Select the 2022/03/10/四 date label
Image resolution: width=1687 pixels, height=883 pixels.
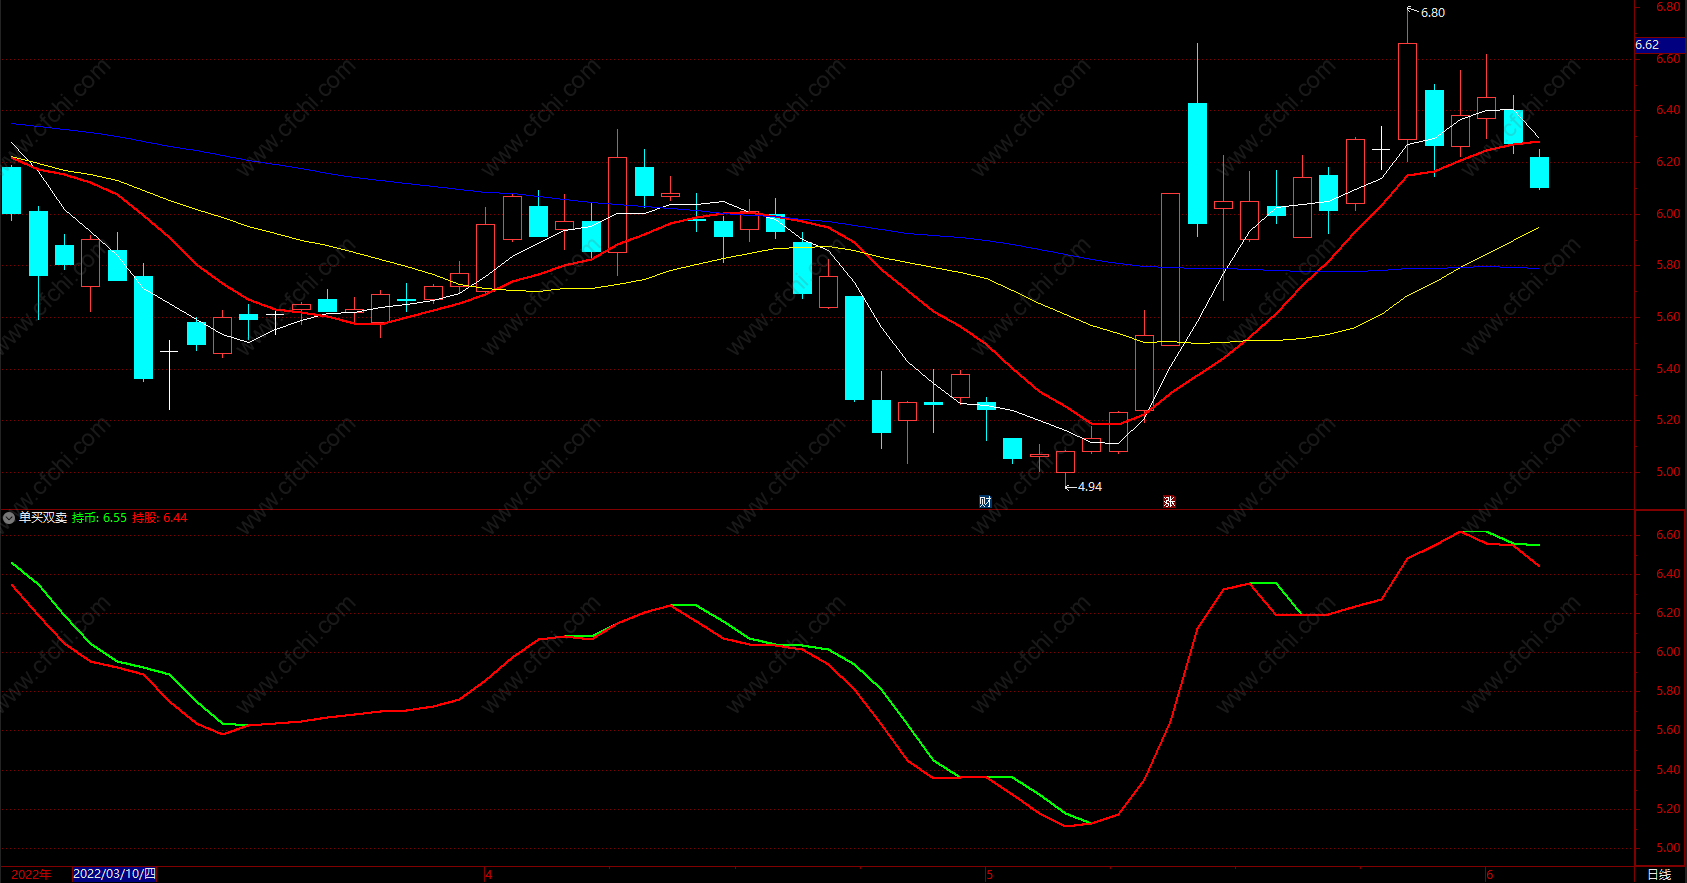click(x=115, y=874)
